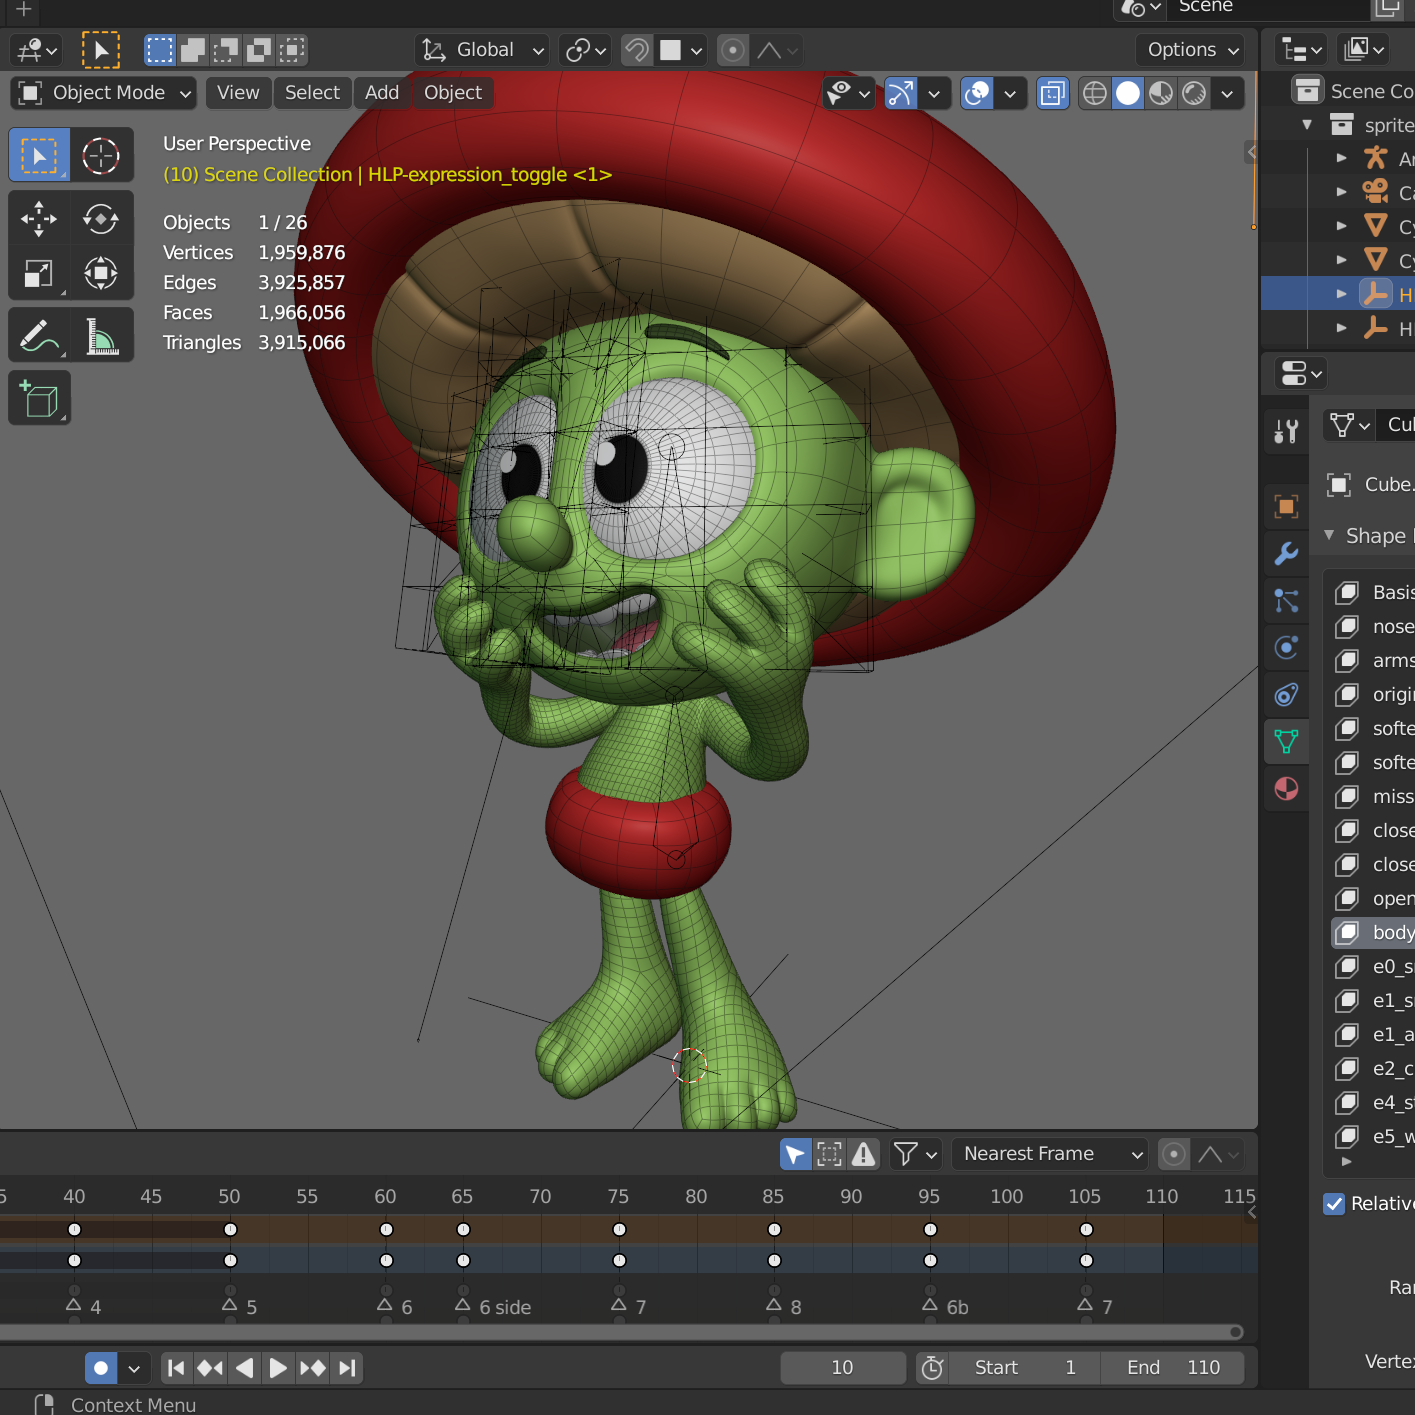The width and height of the screenshot is (1415, 1415).
Task: Choose the Move tool
Action: (x=39, y=219)
